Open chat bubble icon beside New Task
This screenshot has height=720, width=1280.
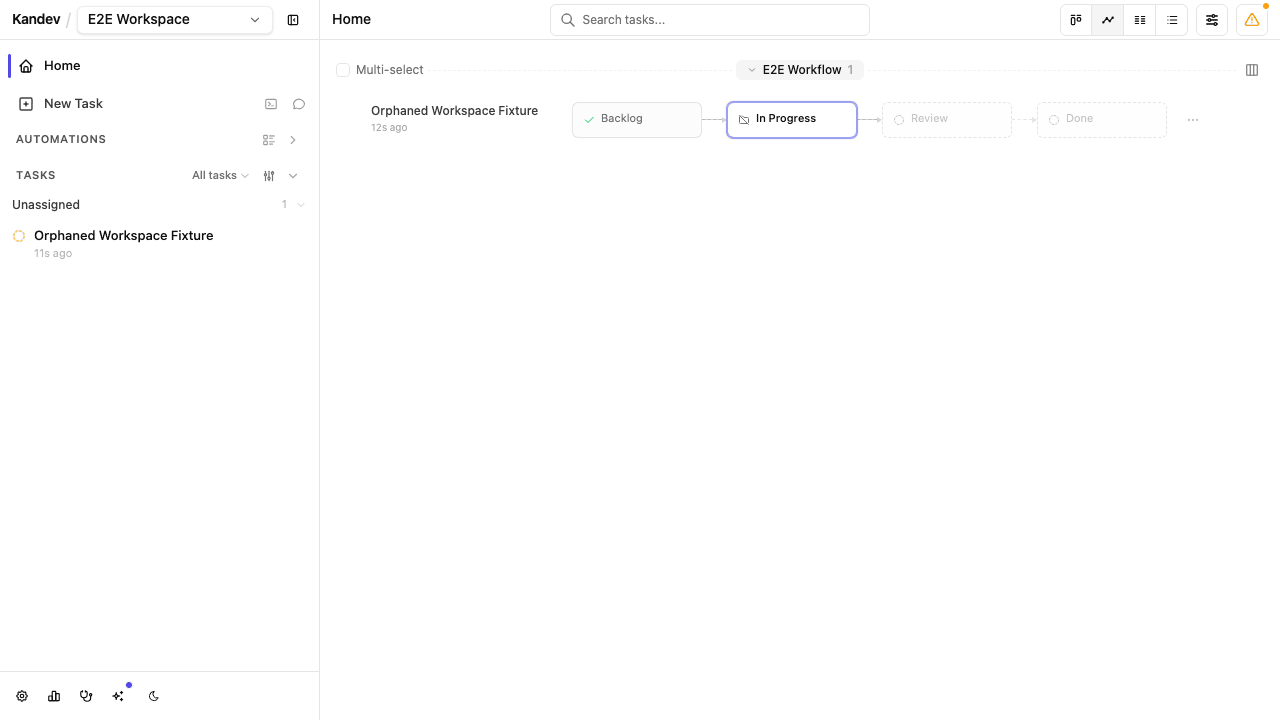click(299, 104)
